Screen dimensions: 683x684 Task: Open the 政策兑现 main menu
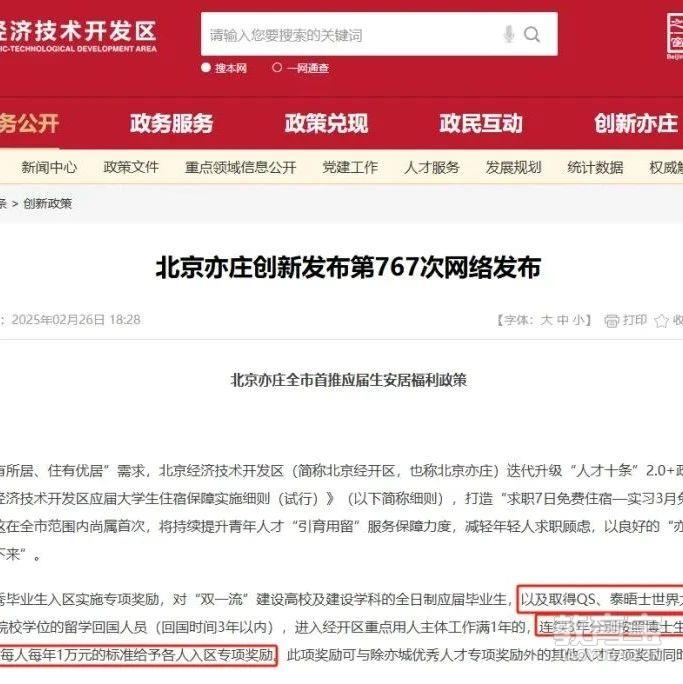click(x=326, y=123)
